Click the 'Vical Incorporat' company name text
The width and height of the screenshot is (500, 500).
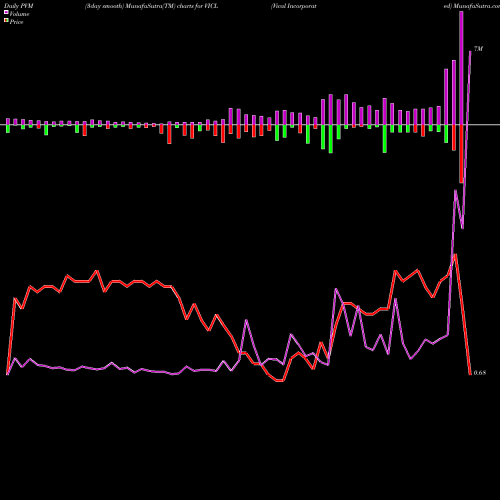pyautogui.click(x=294, y=6)
